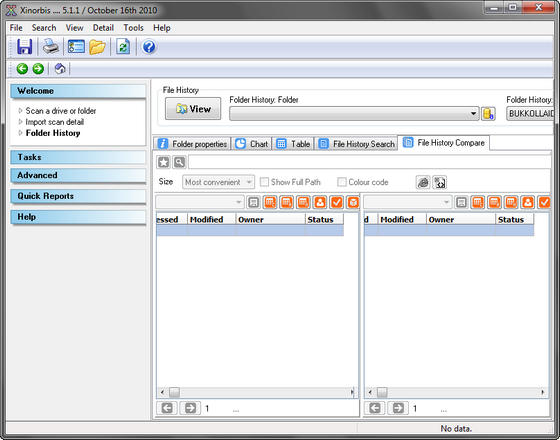560x440 pixels.
Task: Expand the Quick Reports sidebar section
Action: coord(78,196)
